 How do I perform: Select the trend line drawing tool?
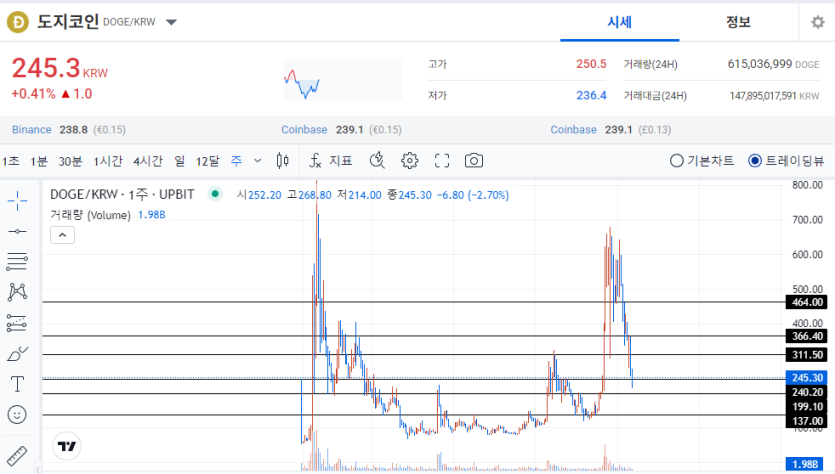17,231
